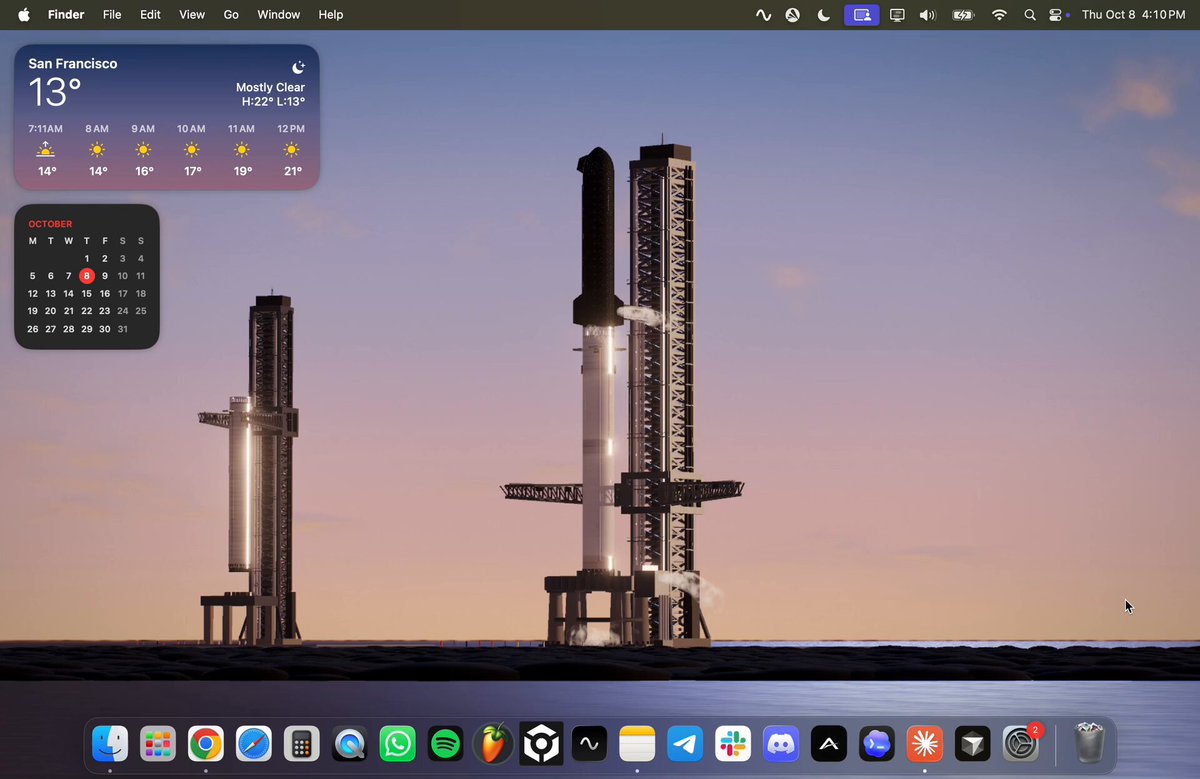This screenshot has width=1200, height=779.
Task: Open the Apple menu
Action: [24, 15]
